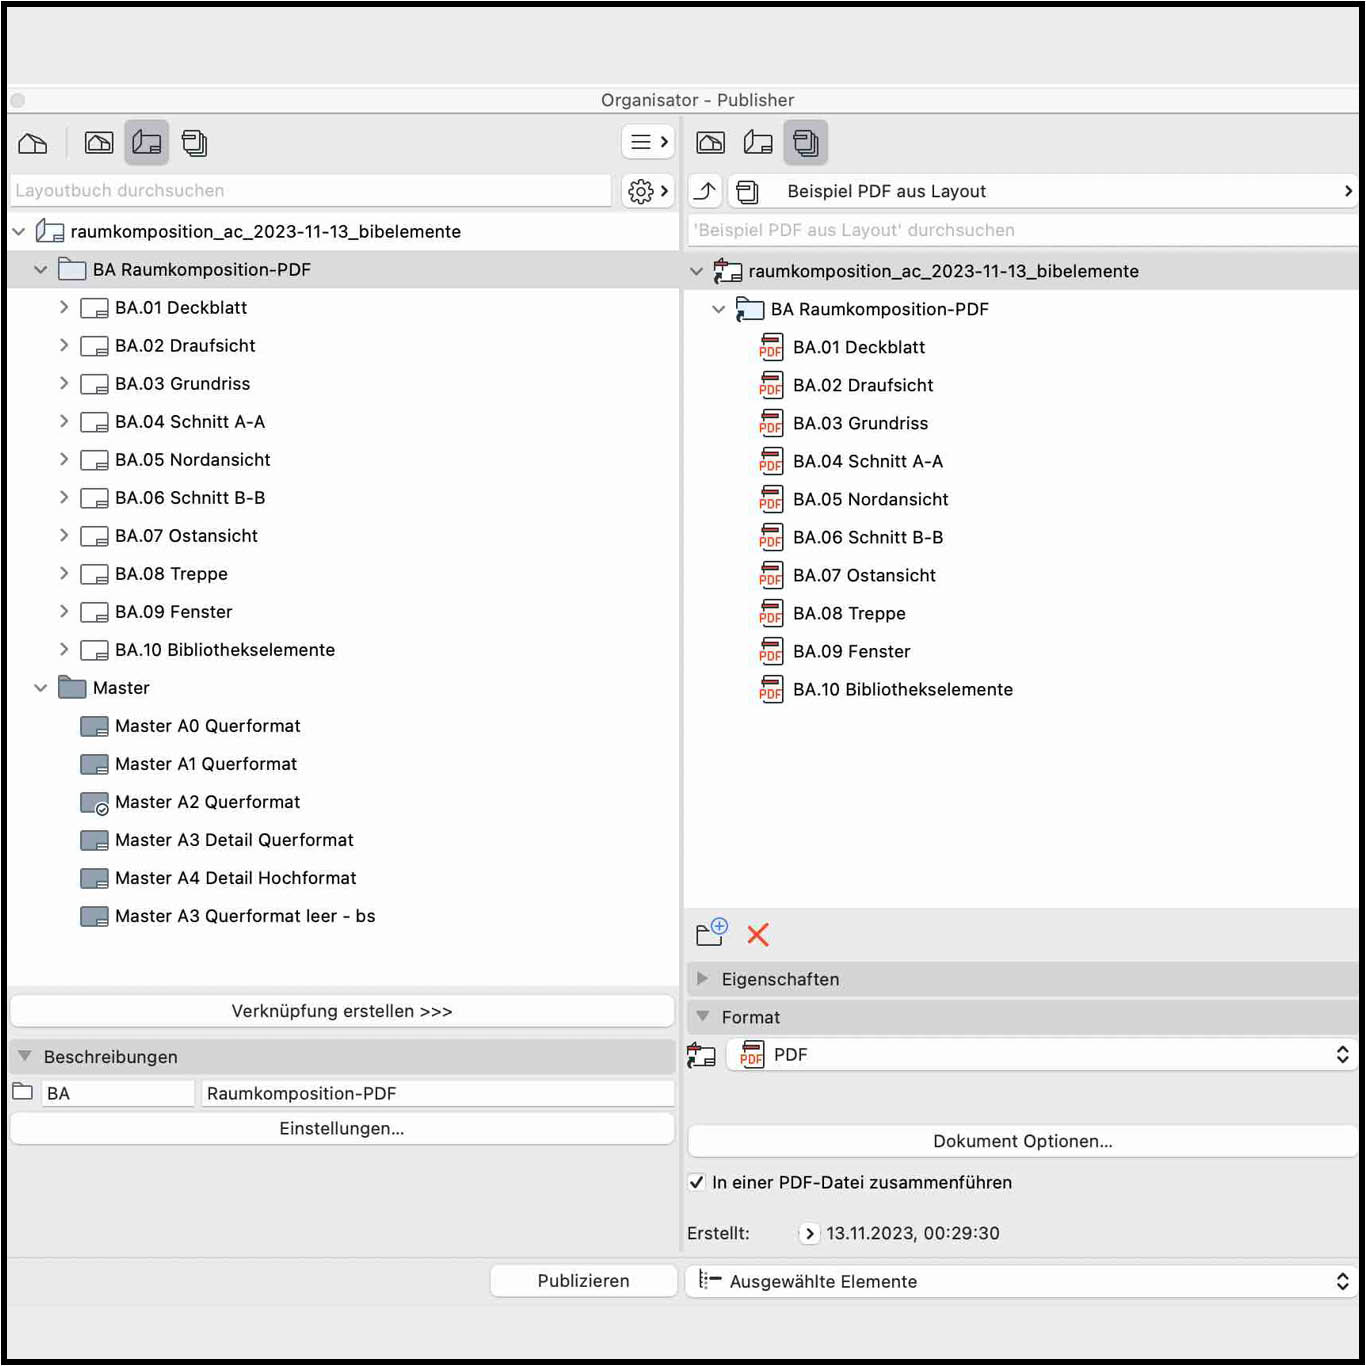Click the Layoutbuch durchsuchen search field

click(x=310, y=190)
